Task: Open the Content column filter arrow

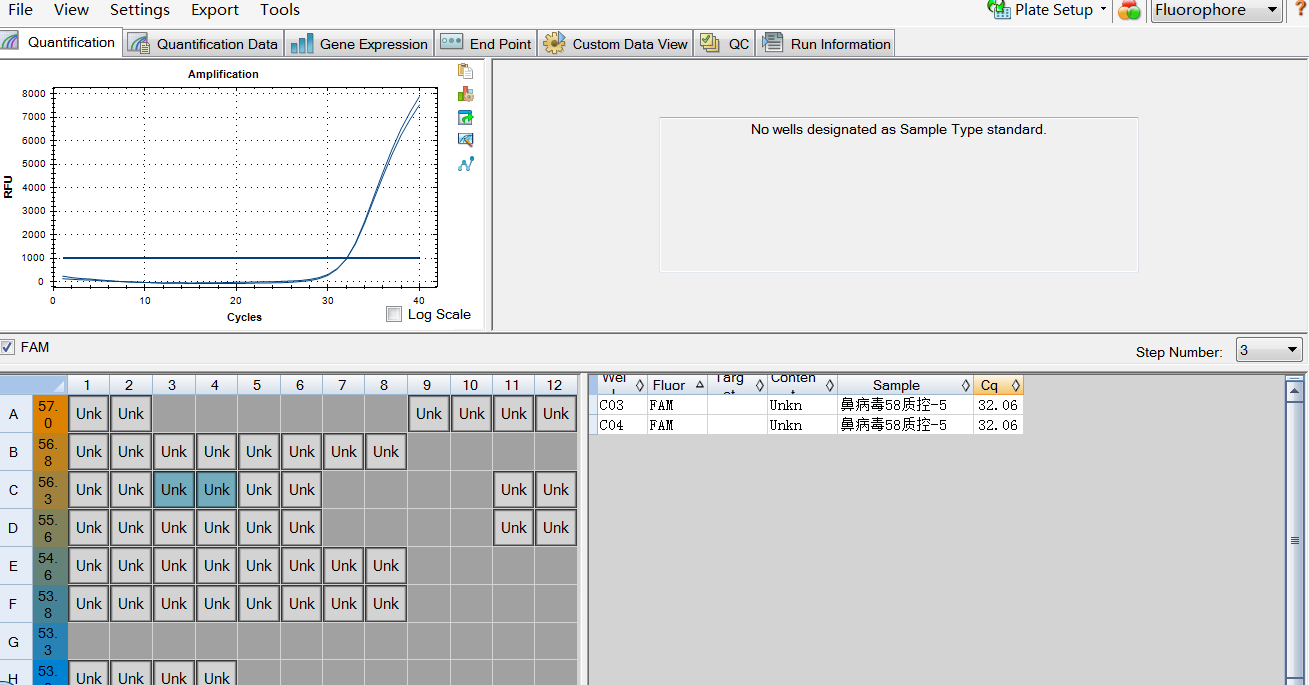Action: point(829,385)
